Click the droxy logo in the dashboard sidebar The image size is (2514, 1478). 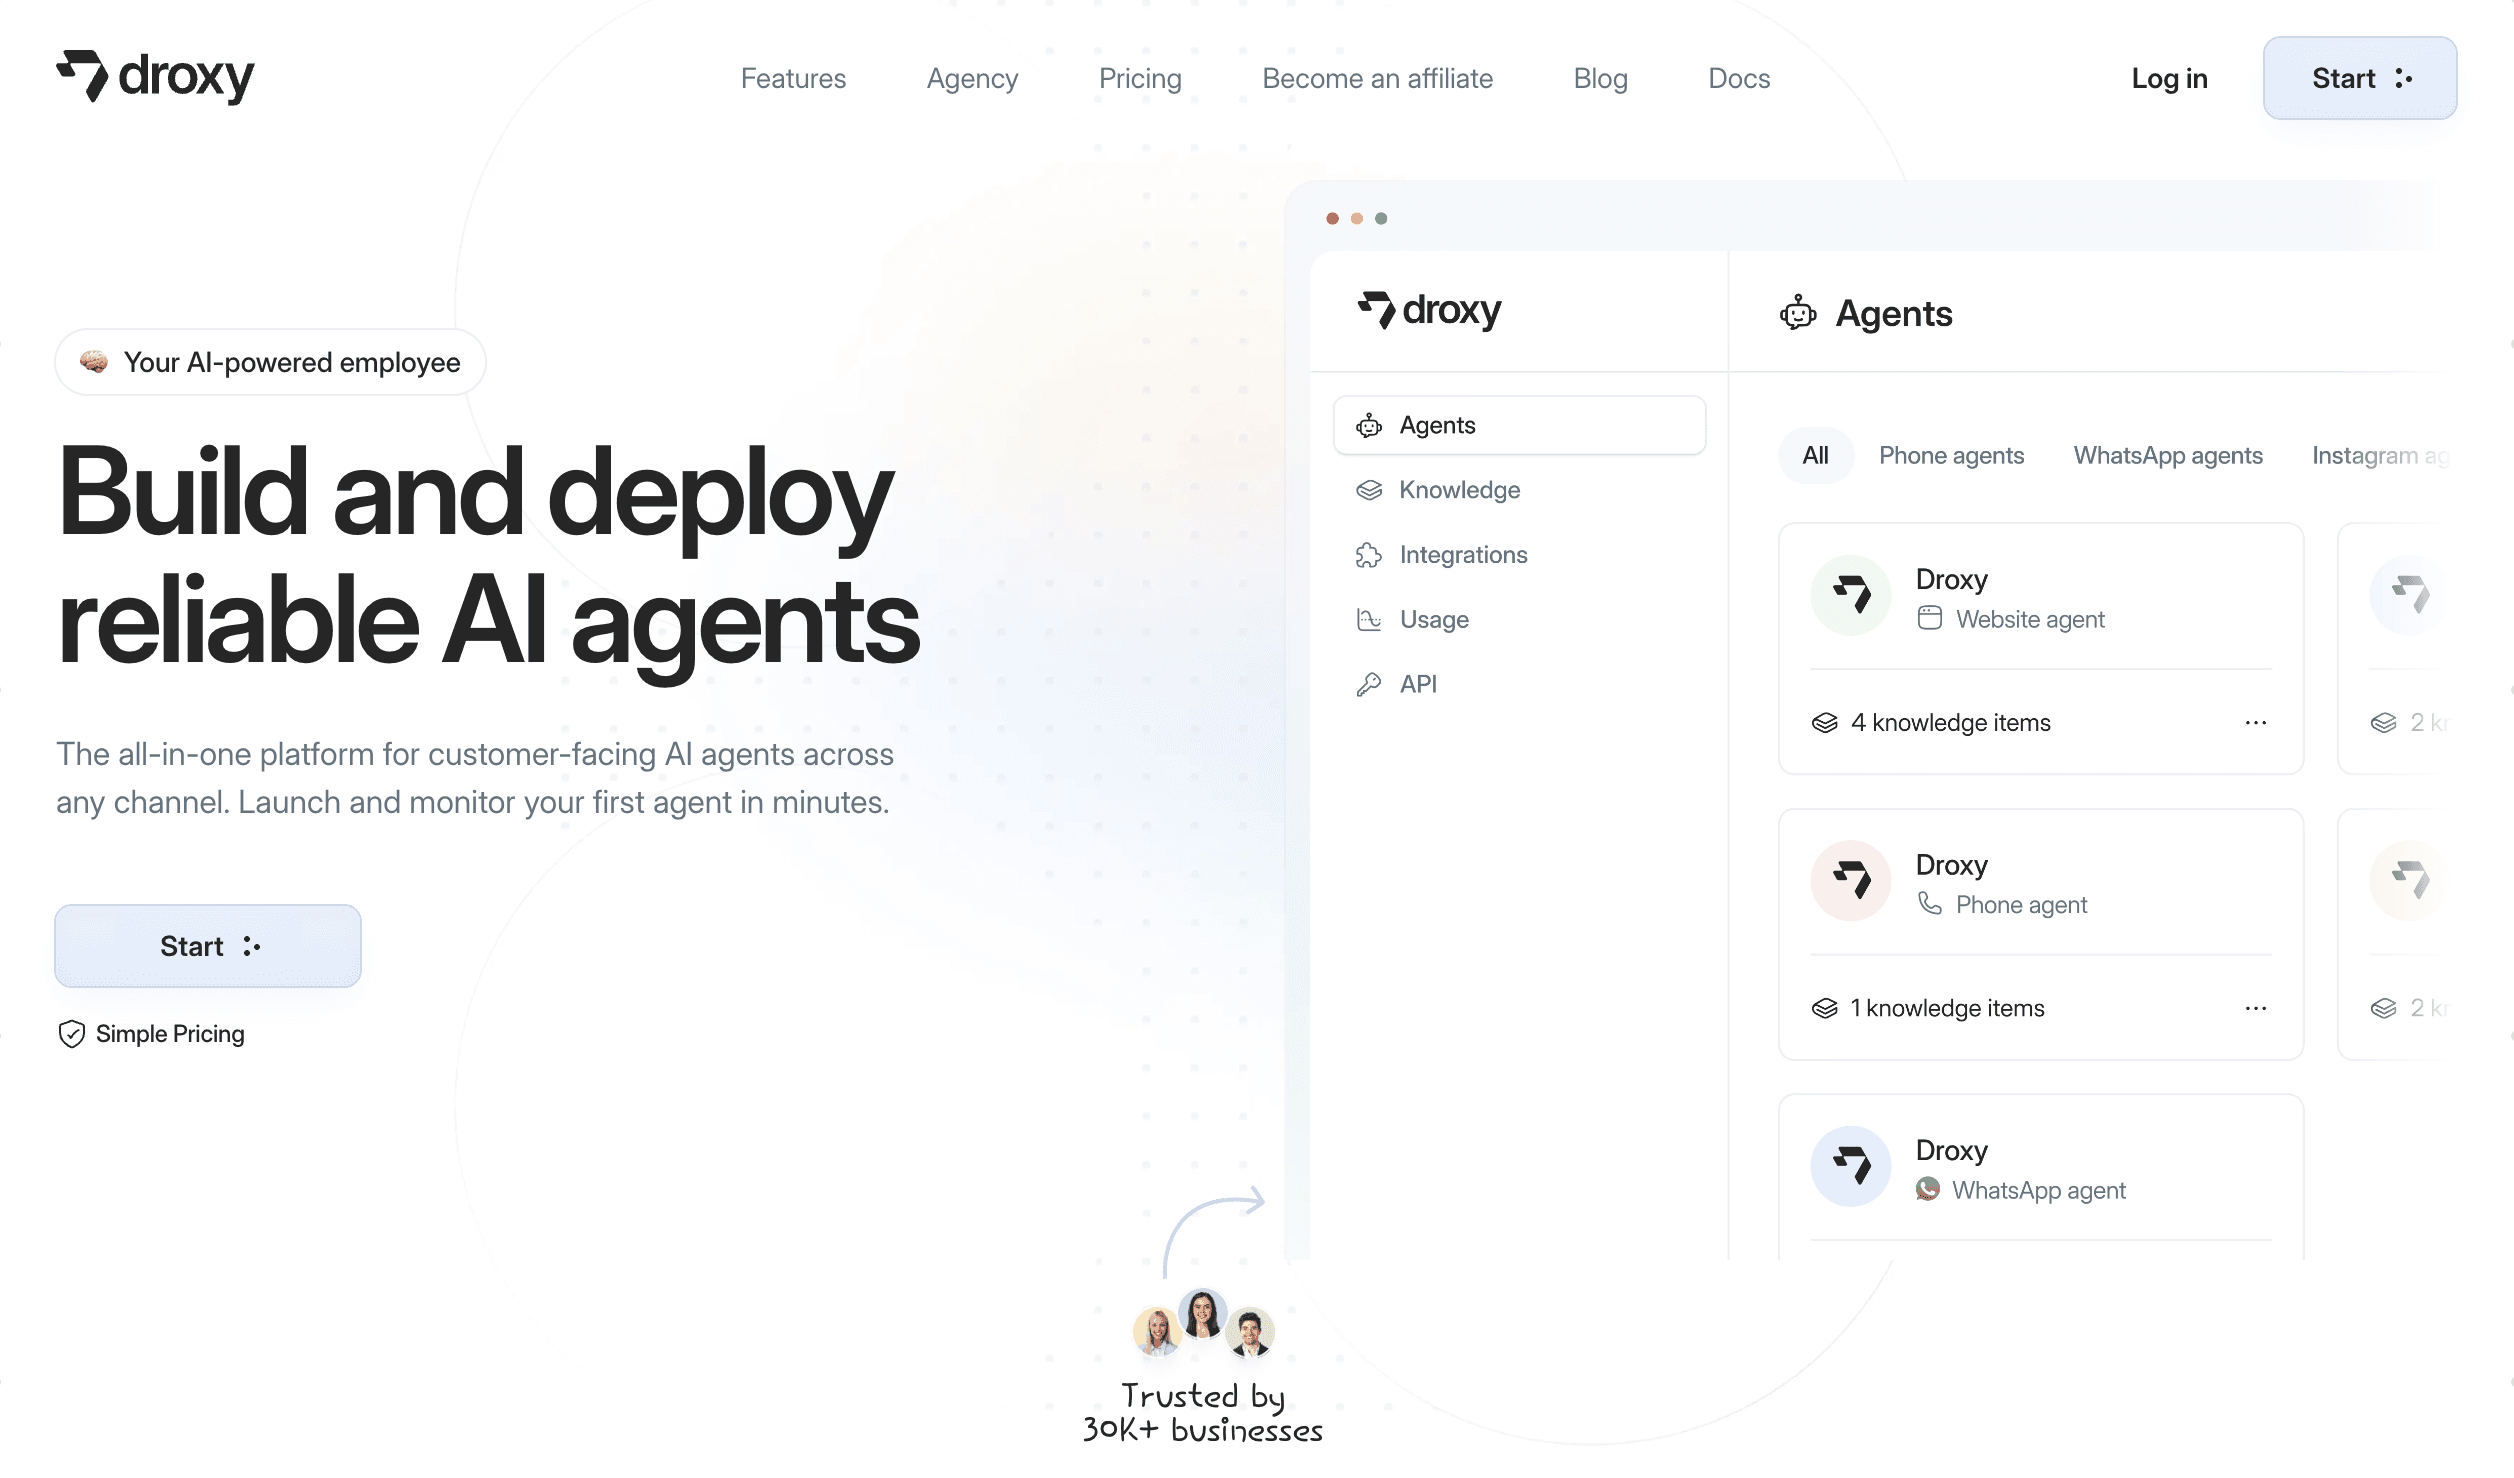point(1429,310)
